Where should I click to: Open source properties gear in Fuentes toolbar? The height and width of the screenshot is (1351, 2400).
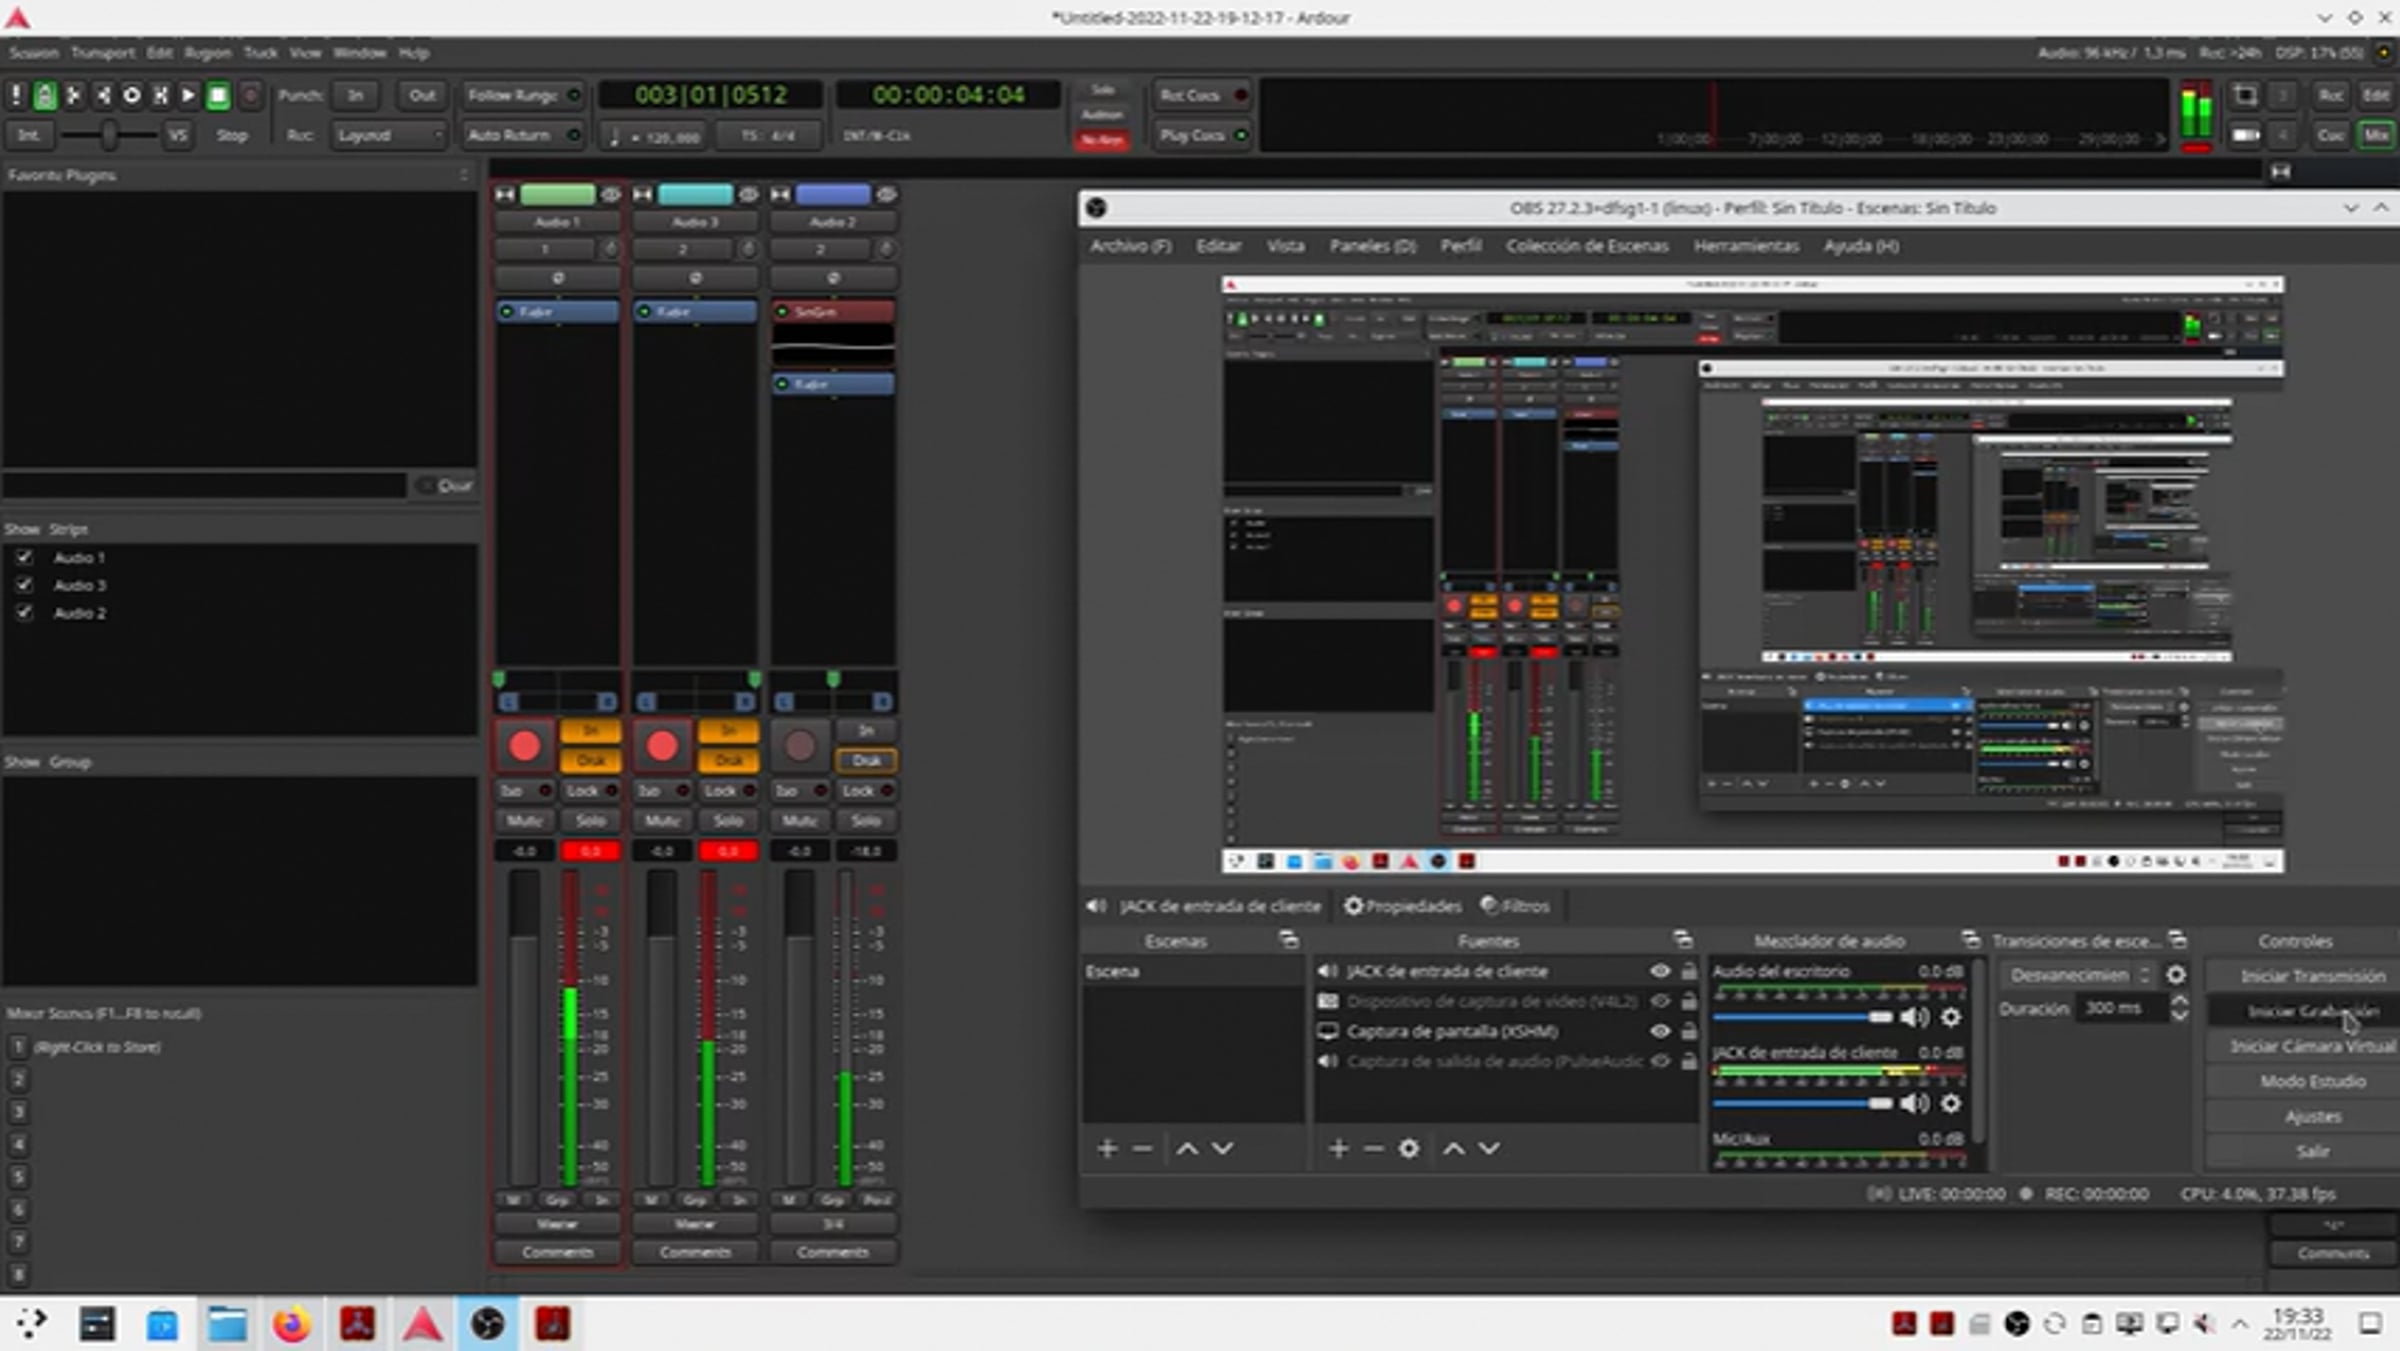click(x=1408, y=1148)
